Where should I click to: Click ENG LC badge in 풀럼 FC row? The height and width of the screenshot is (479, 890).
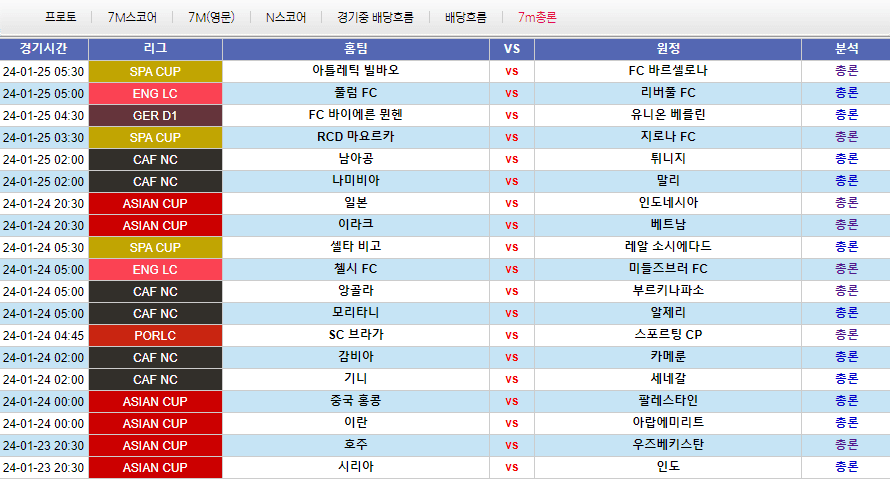coord(155,93)
